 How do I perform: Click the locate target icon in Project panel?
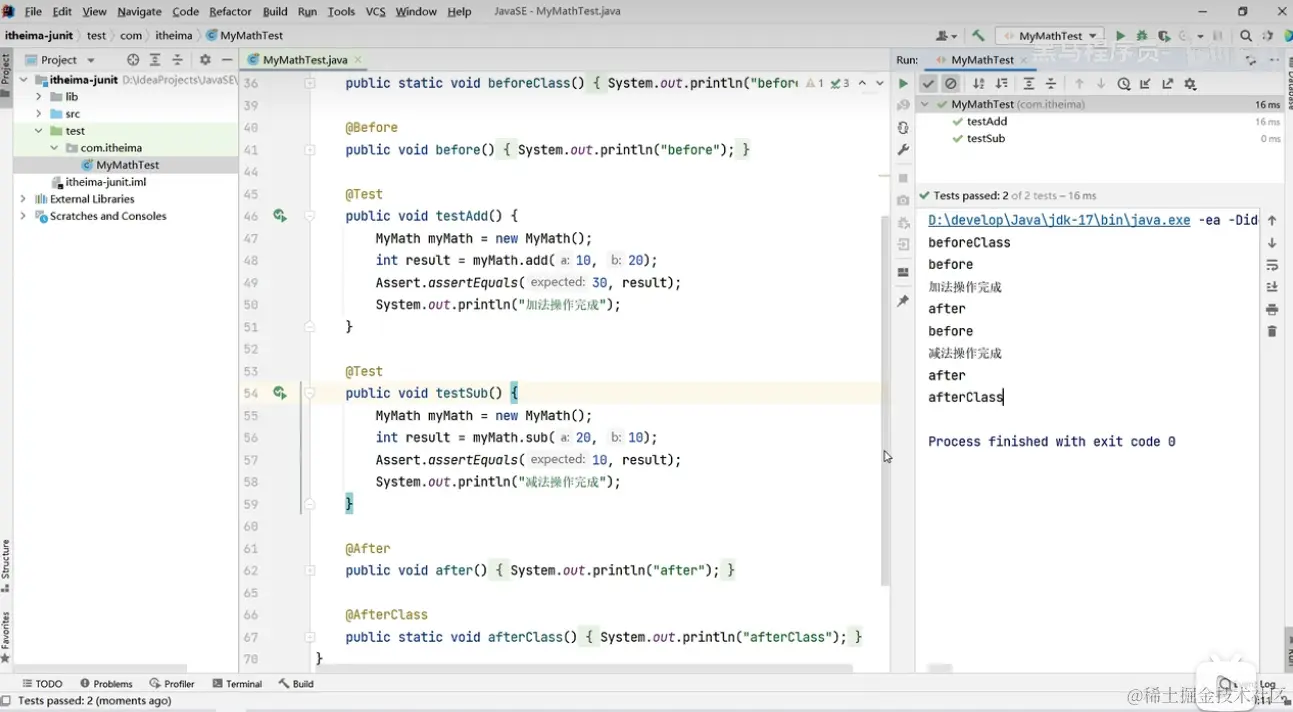tap(133, 60)
